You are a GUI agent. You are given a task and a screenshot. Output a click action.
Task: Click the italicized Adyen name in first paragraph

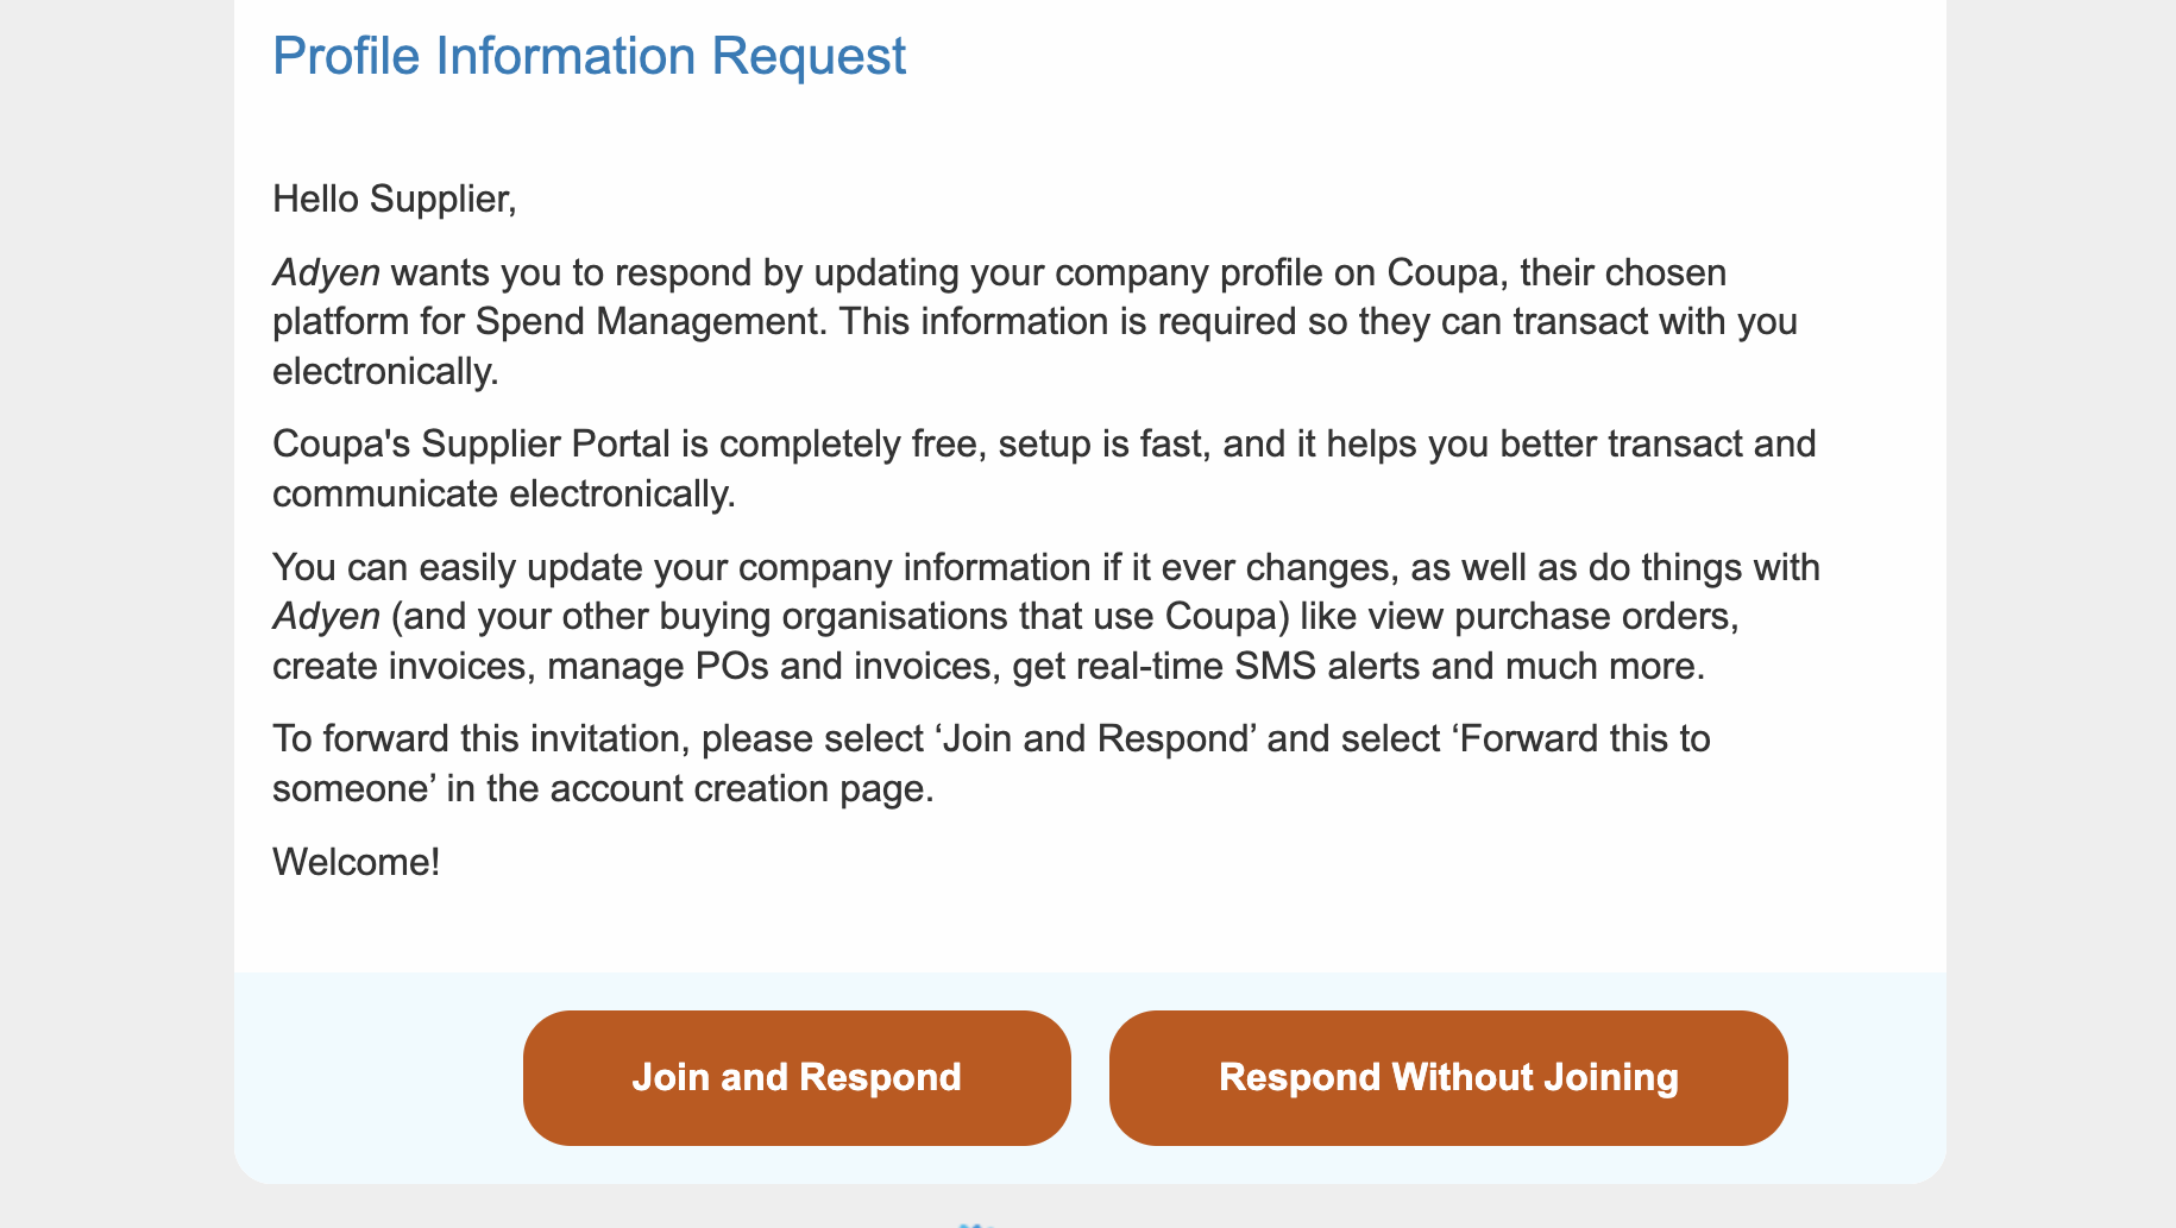325,272
